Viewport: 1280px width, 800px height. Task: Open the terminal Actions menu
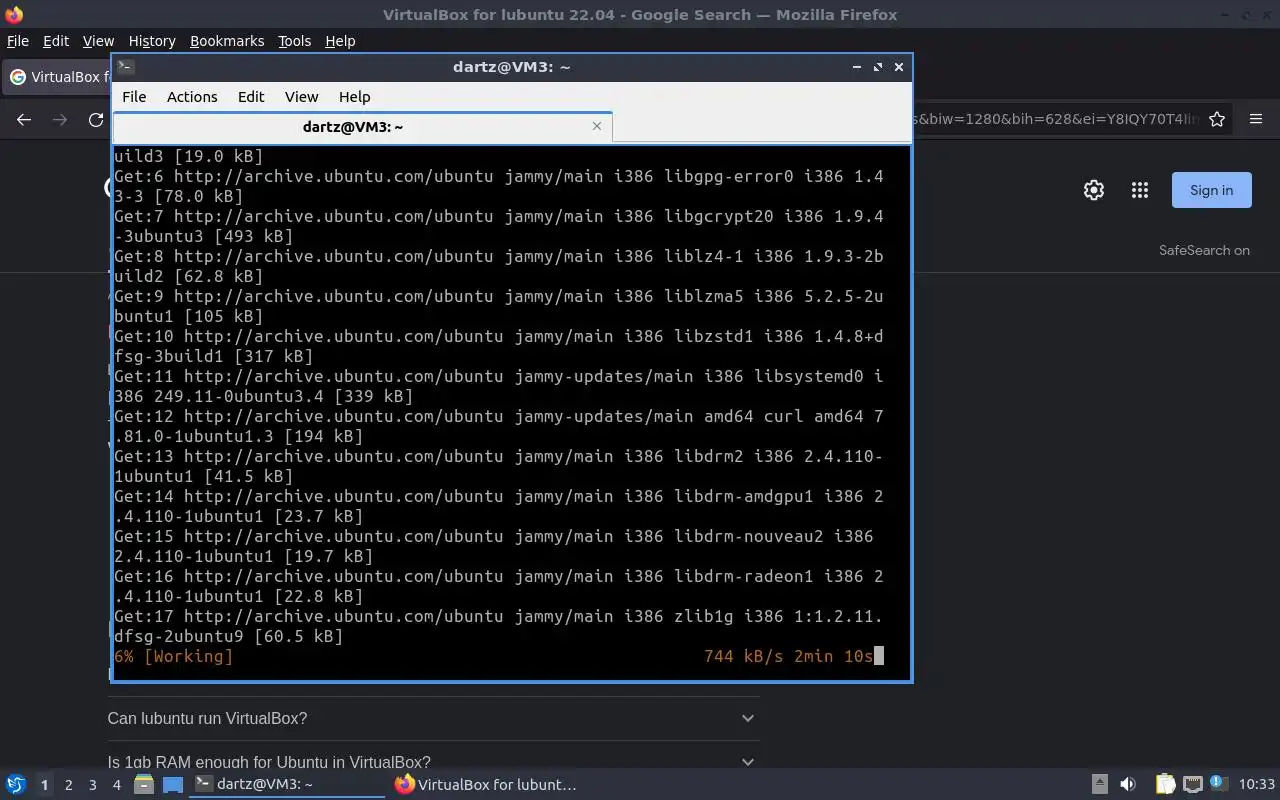coord(192,97)
